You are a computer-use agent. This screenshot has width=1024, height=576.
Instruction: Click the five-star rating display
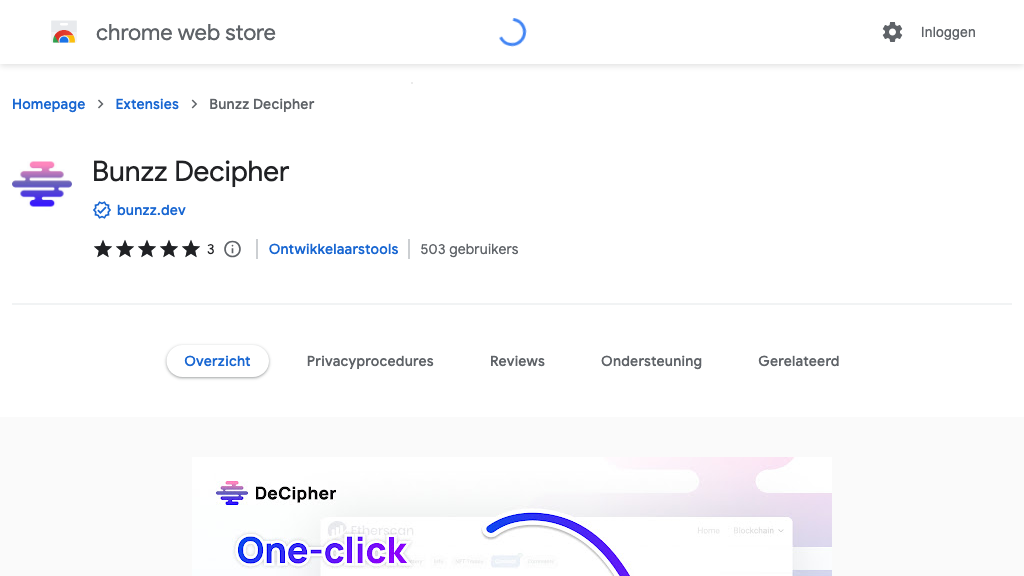[147, 249]
